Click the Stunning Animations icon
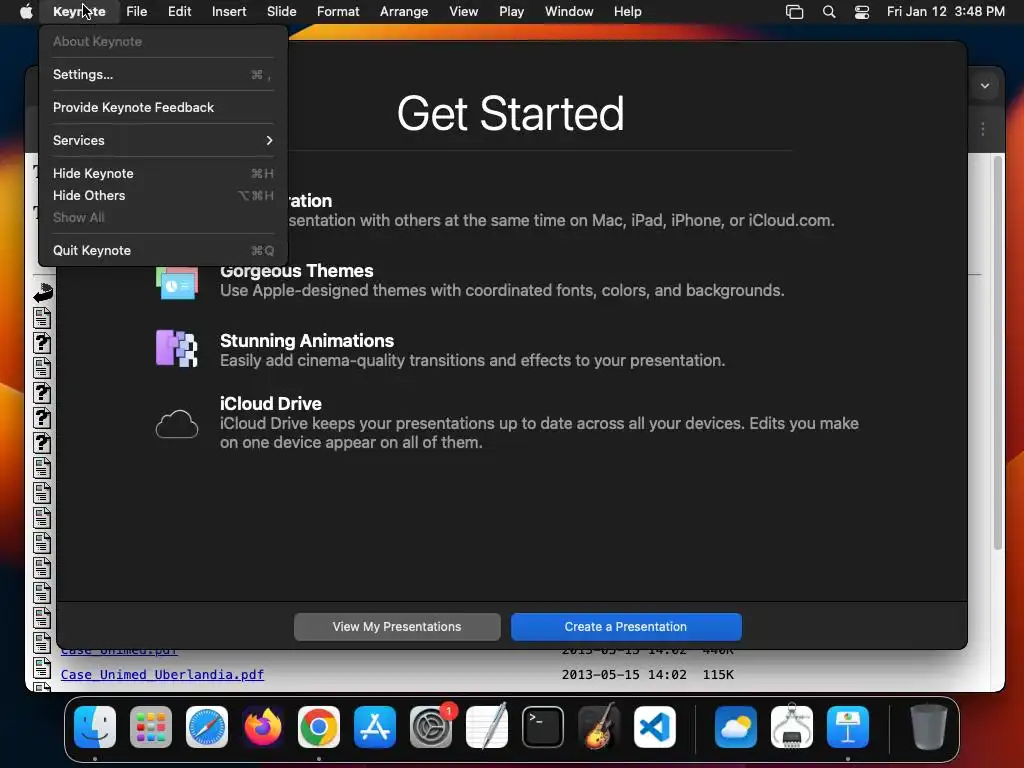The image size is (1024, 768). pos(176,349)
